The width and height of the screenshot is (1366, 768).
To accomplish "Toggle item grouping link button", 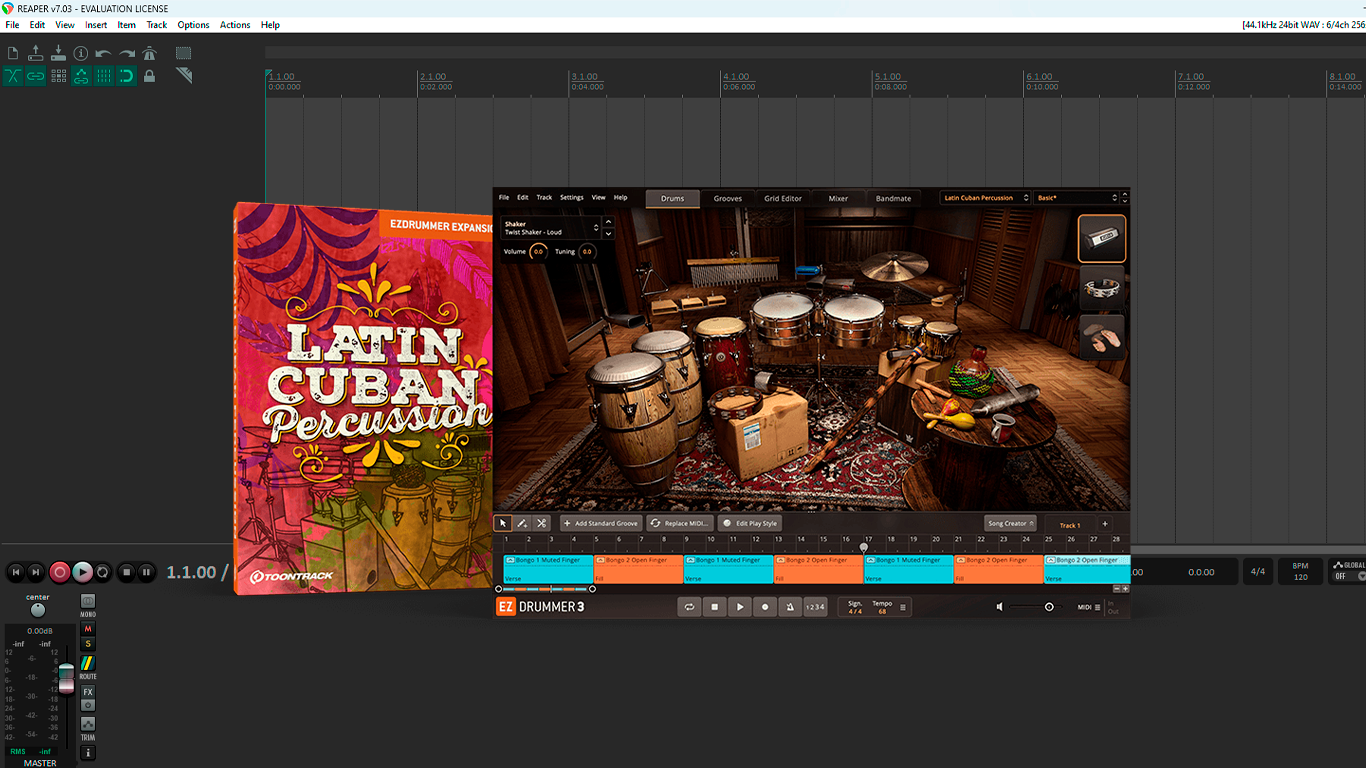I will click(x=36, y=76).
